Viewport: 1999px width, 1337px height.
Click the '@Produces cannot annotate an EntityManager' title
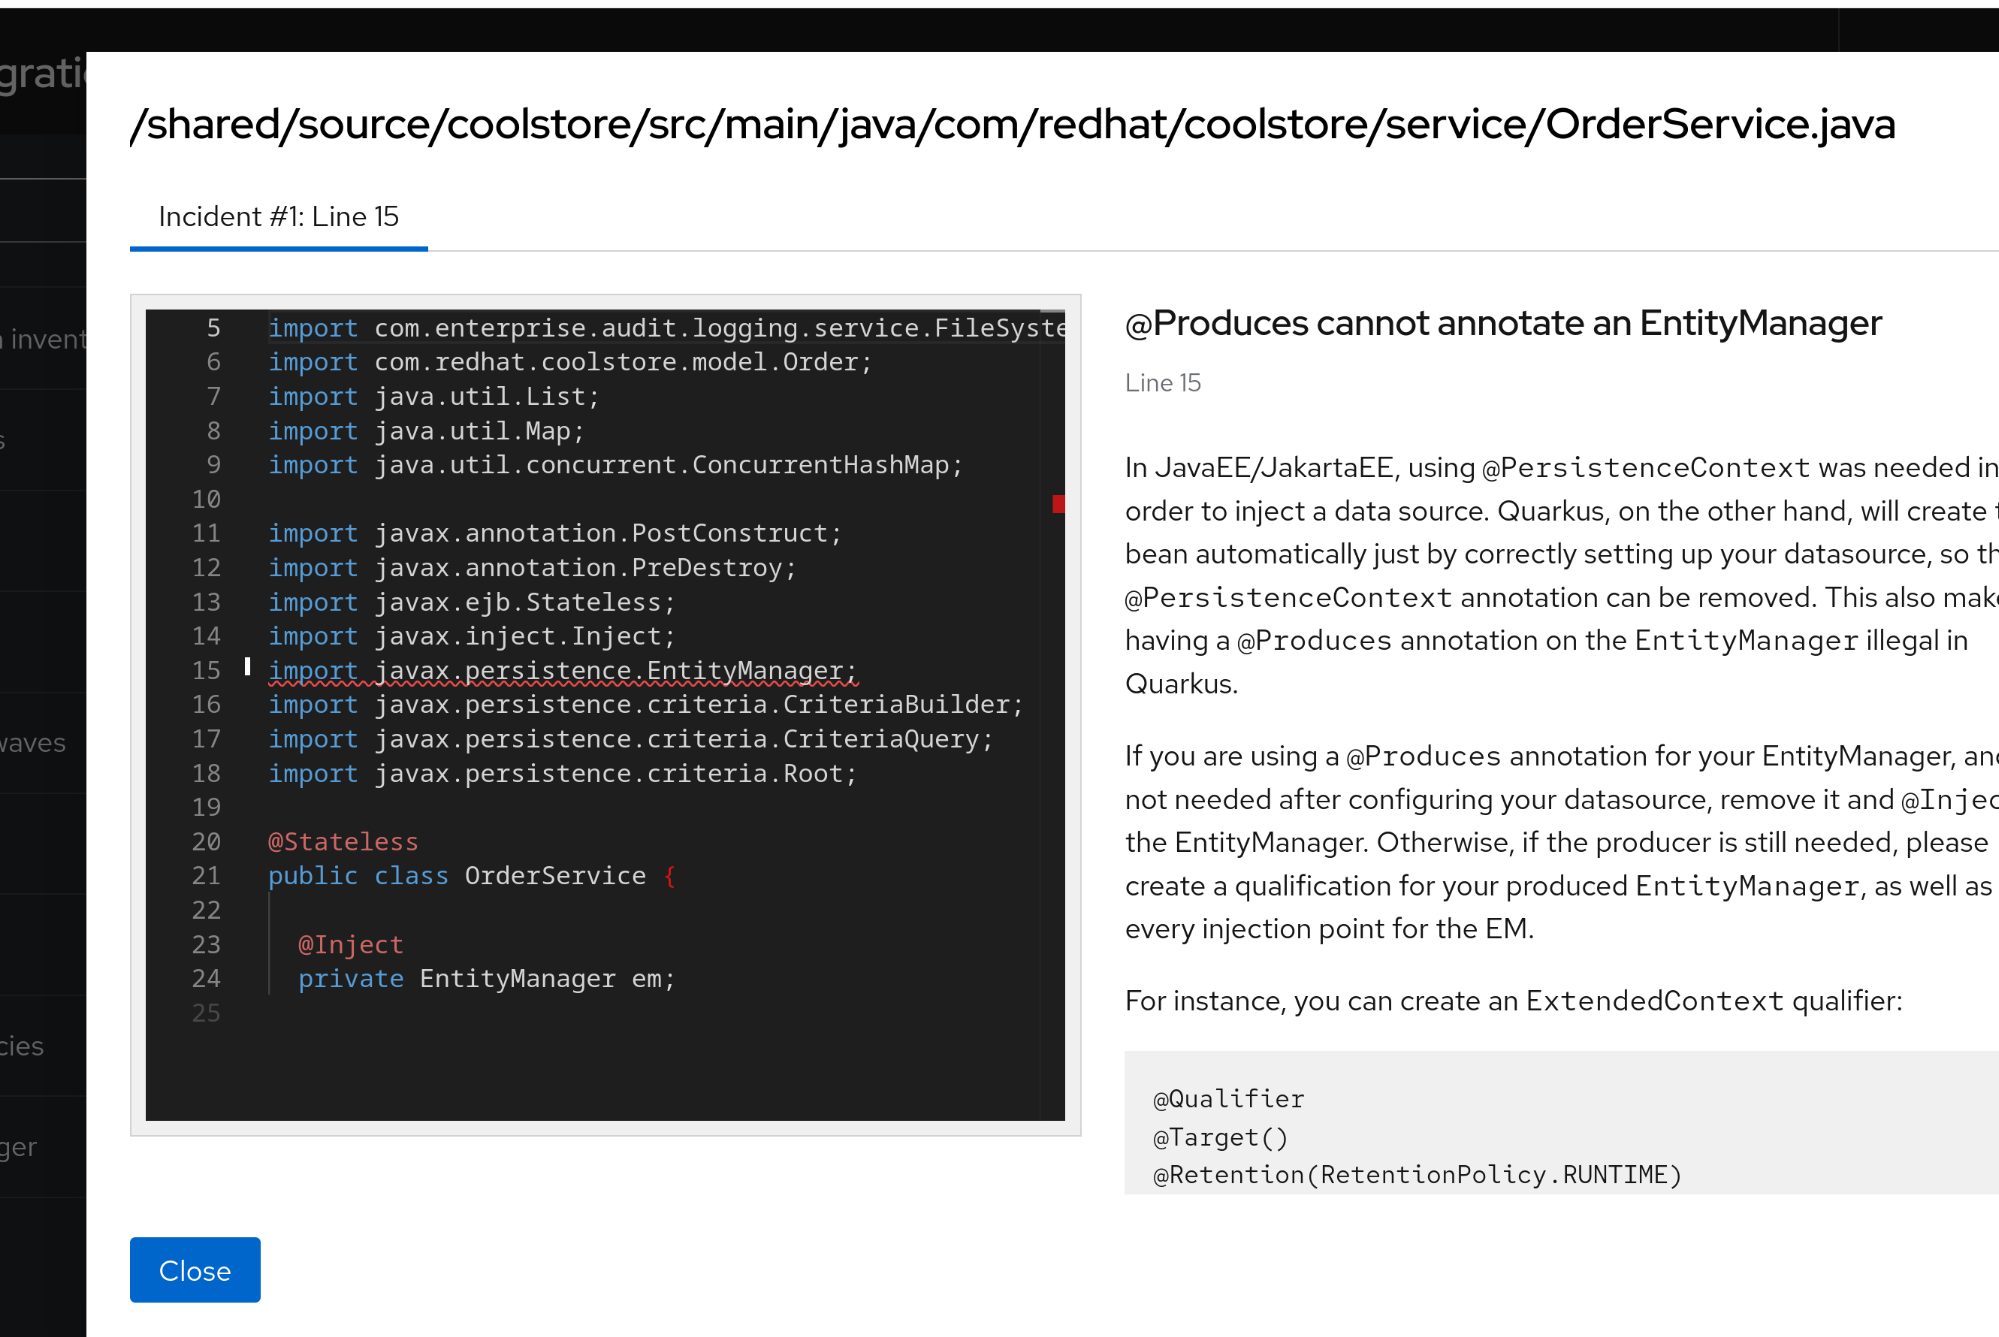click(1503, 323)
